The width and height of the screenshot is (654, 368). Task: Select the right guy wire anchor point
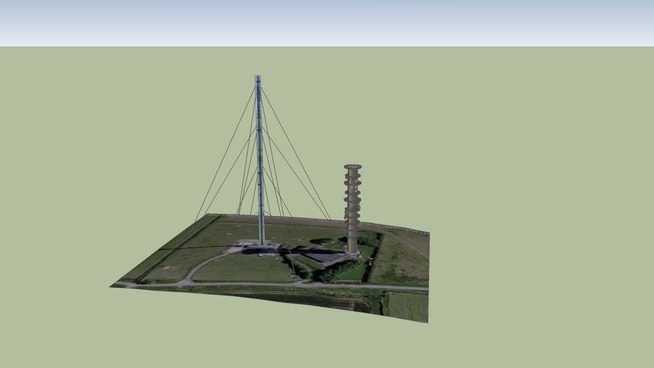click(330, 219)
